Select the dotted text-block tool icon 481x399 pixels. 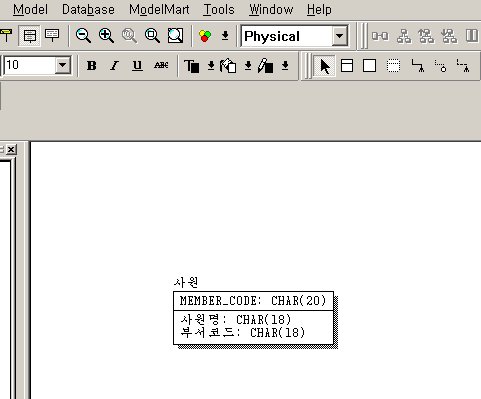393,66
